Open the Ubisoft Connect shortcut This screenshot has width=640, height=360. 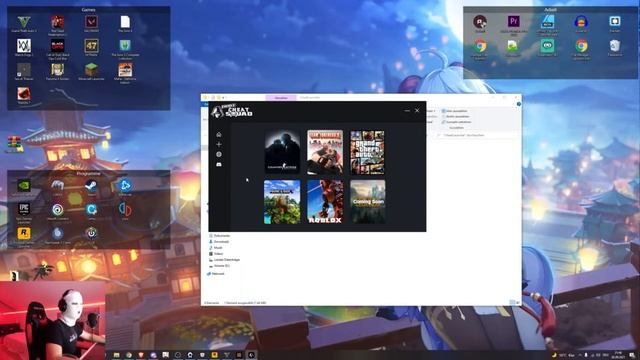tap(58, 211)
